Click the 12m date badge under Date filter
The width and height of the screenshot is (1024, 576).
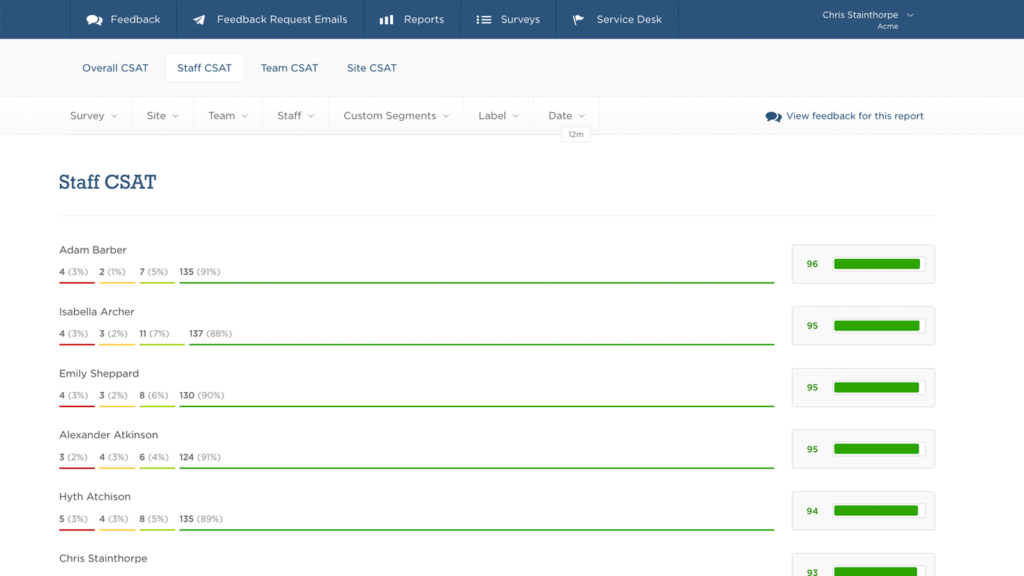click(x=575, y=133)
